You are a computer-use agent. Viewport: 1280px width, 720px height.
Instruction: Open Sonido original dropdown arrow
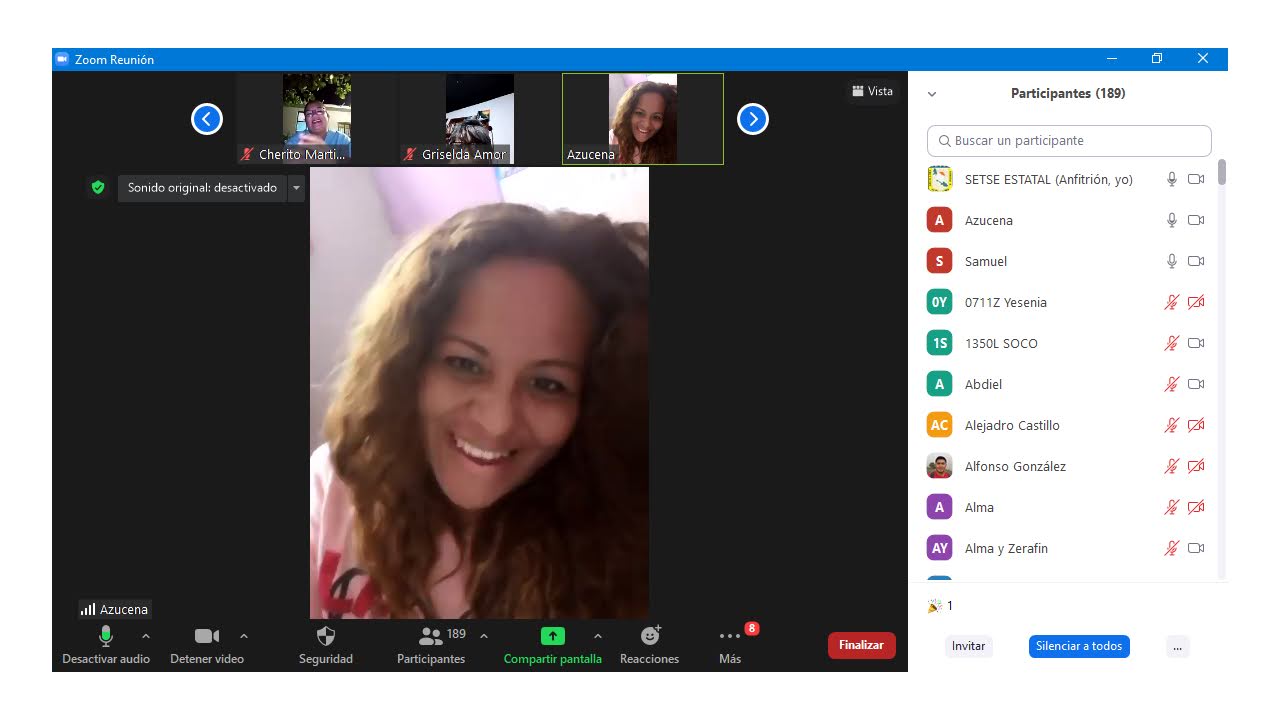tap(296, 188)
